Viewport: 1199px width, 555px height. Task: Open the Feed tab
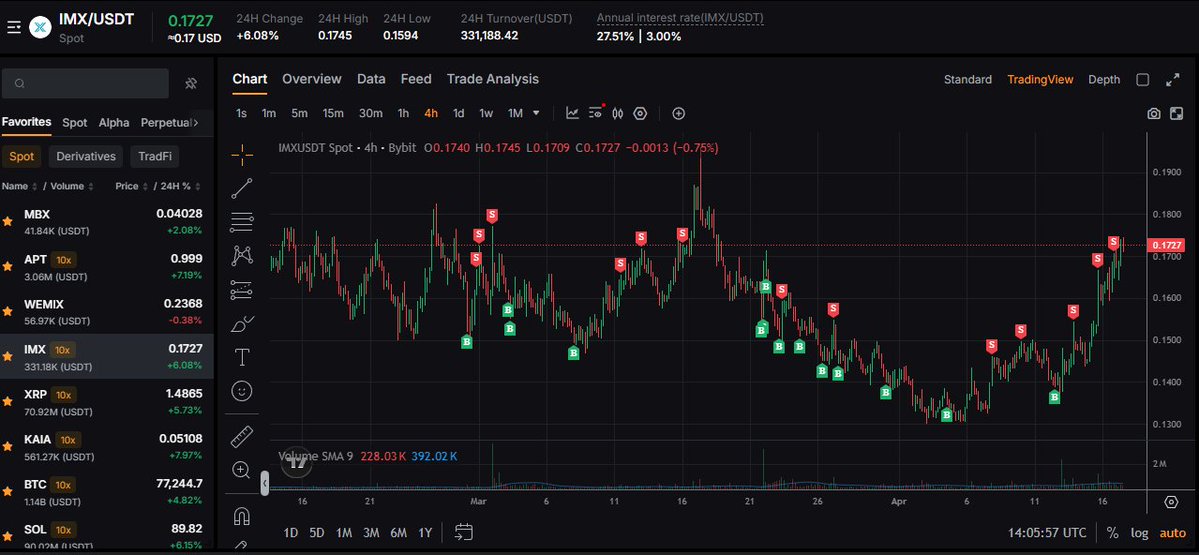(x=416, y=79)
